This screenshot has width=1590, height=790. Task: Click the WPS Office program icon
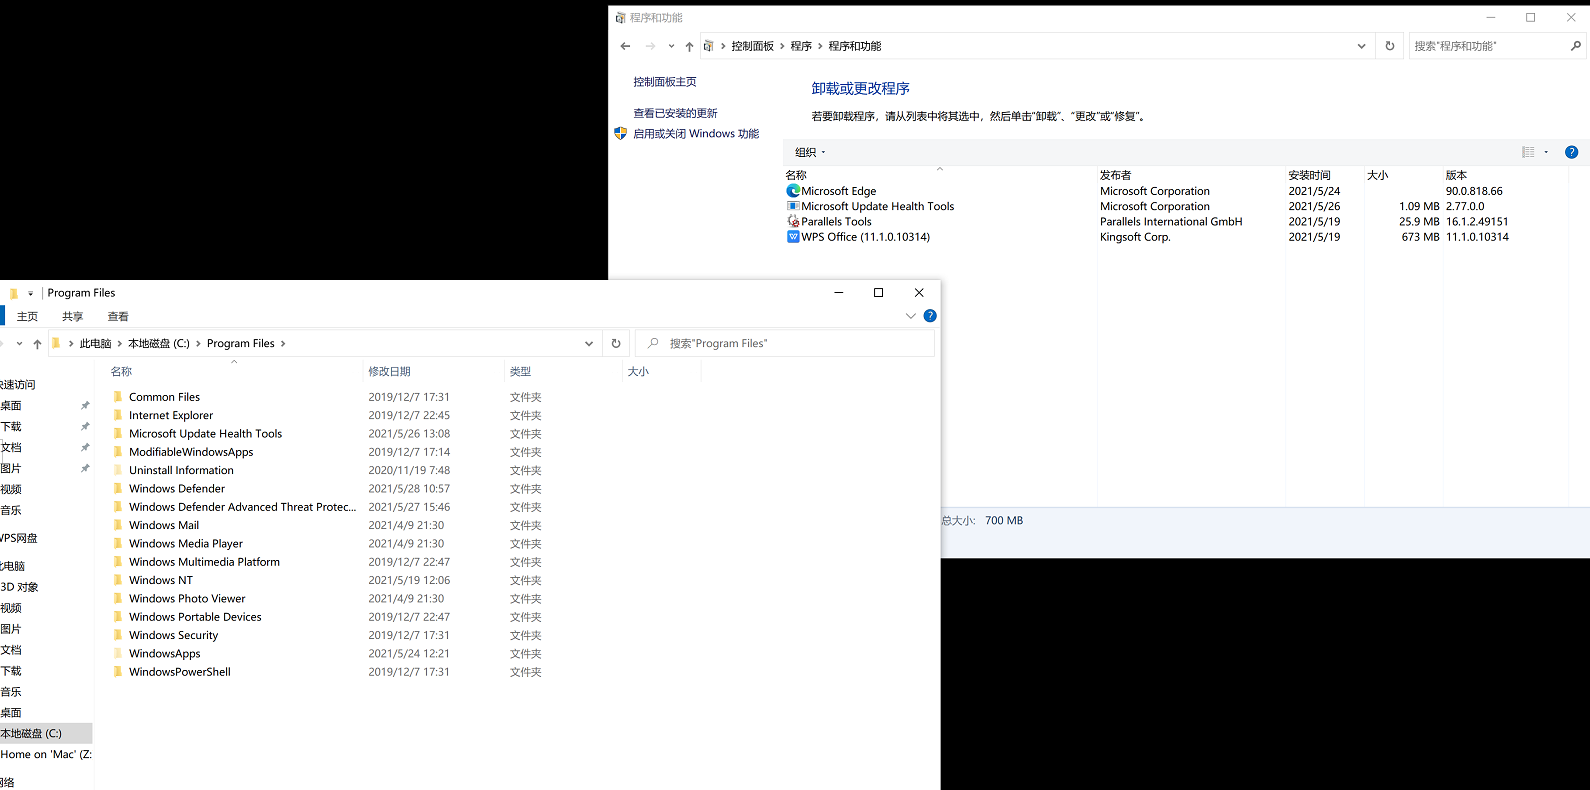tap(793, 237)
